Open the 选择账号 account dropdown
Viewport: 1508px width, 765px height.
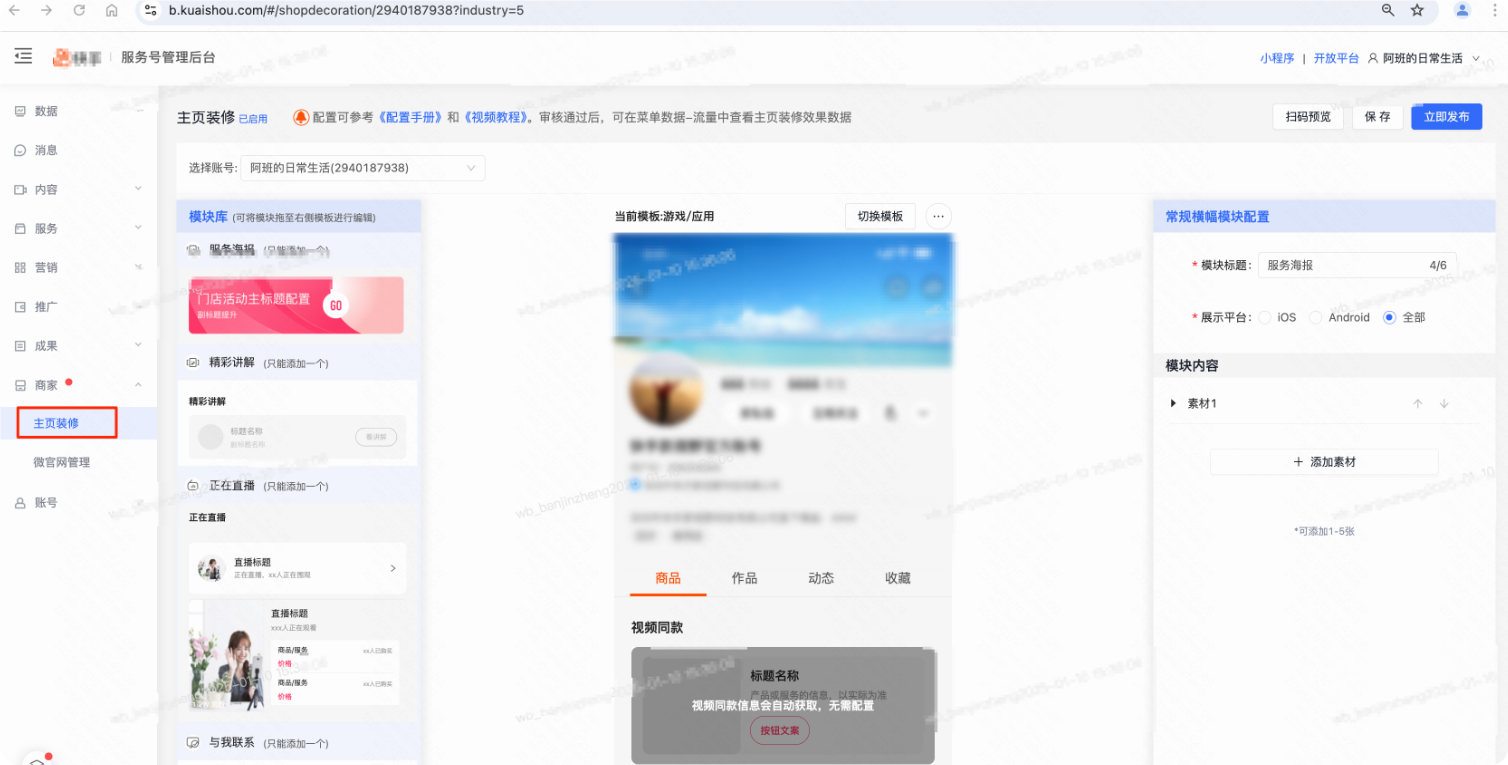(363, 168)
